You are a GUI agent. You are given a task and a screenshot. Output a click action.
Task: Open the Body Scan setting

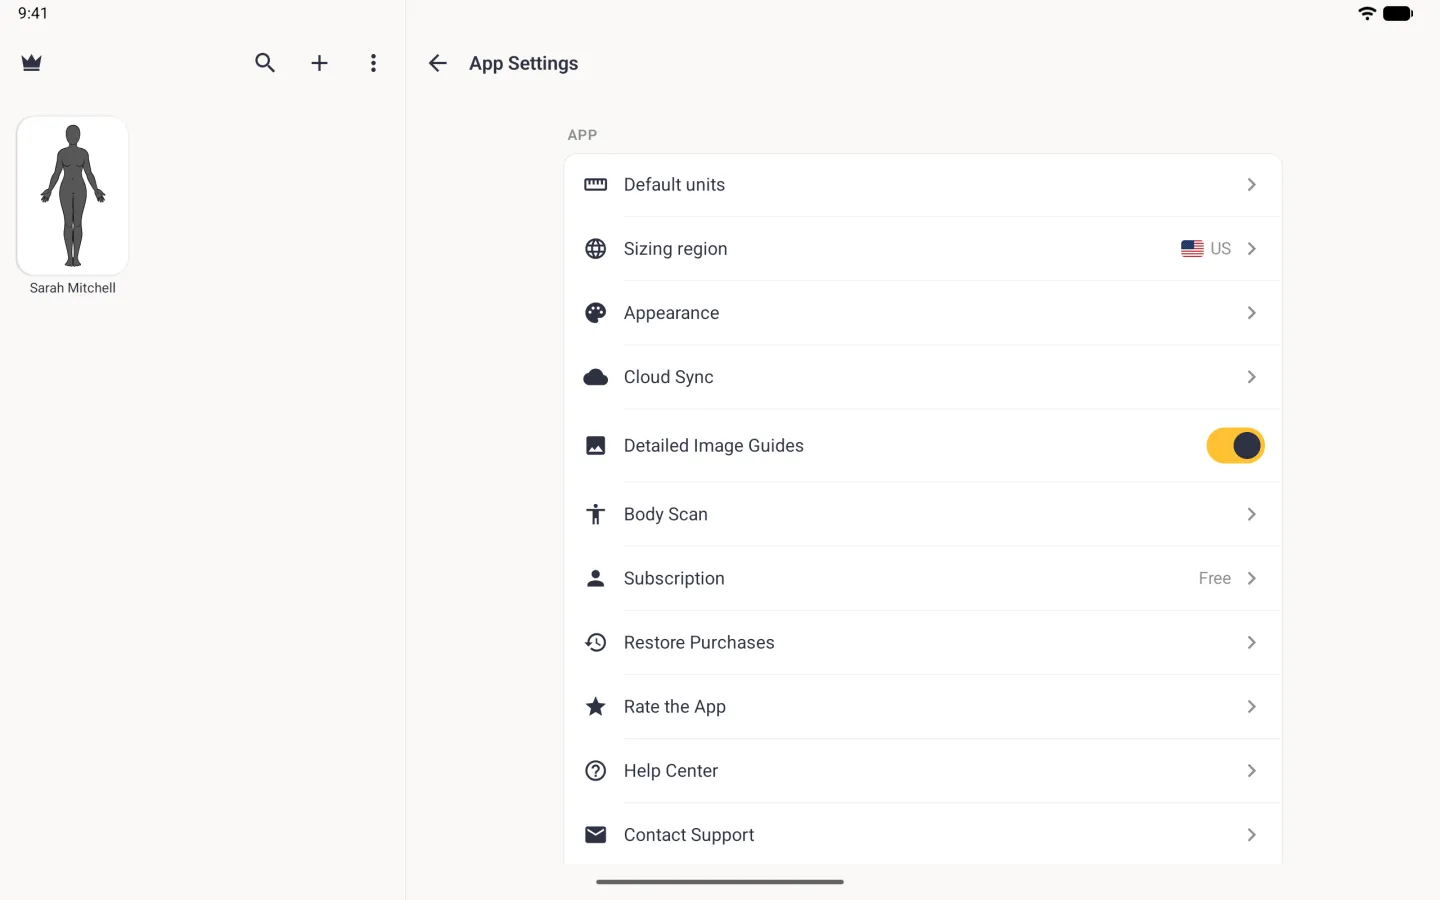point(922,514)
